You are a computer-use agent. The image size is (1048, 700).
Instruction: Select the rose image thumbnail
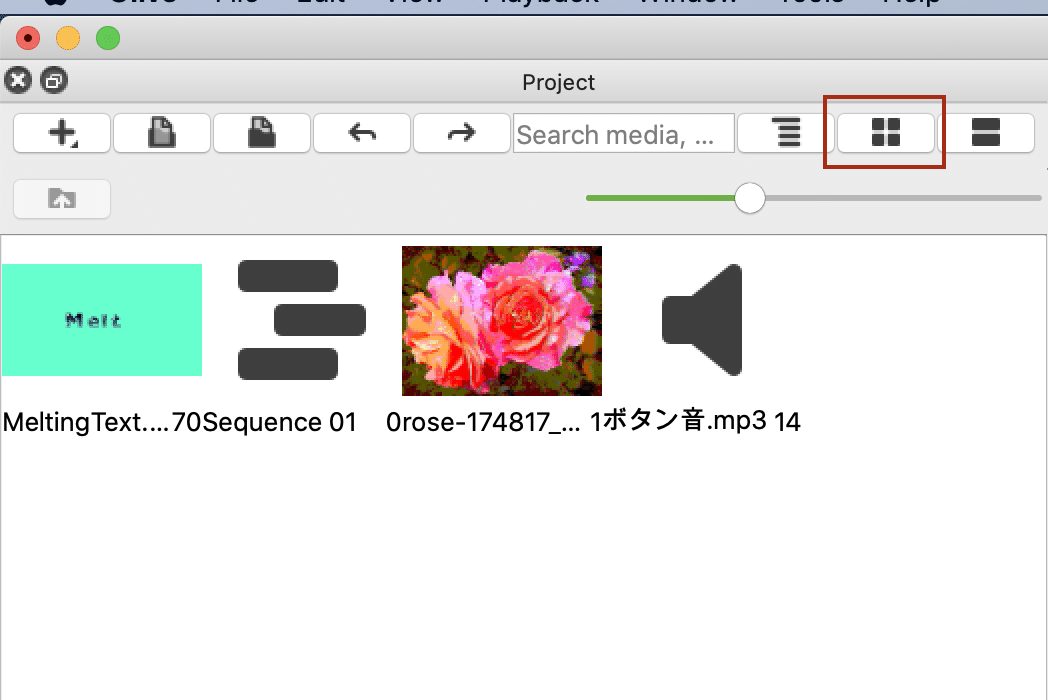click(502, 321)
